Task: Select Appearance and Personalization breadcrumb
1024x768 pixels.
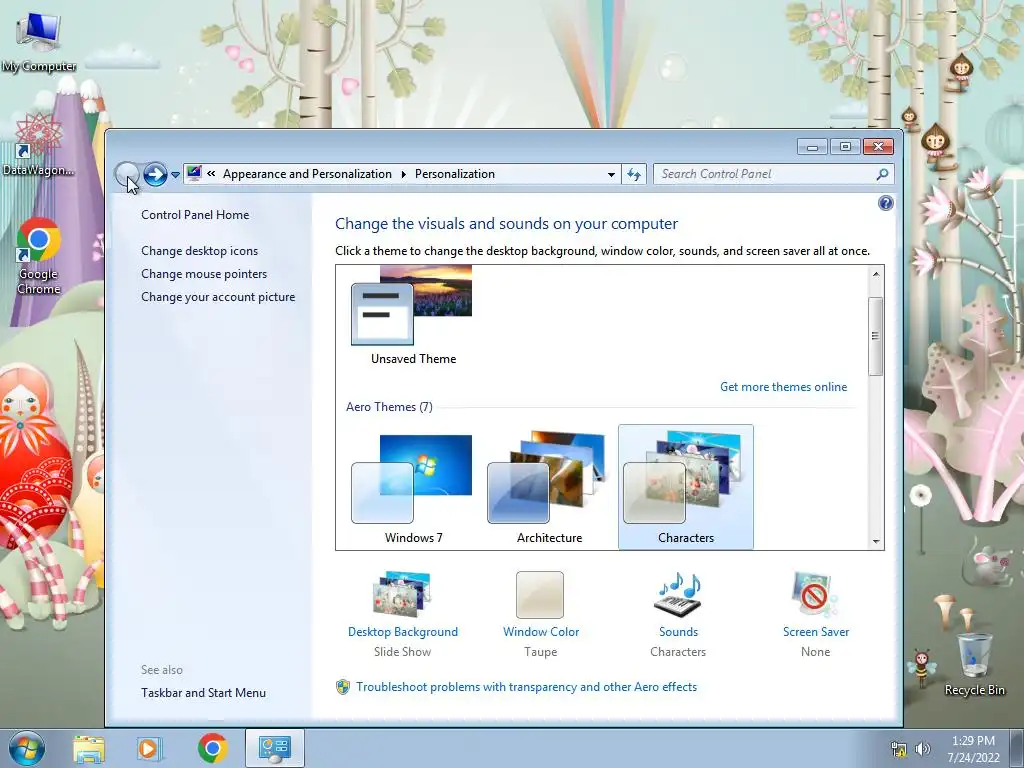Action: click(307, 174)
